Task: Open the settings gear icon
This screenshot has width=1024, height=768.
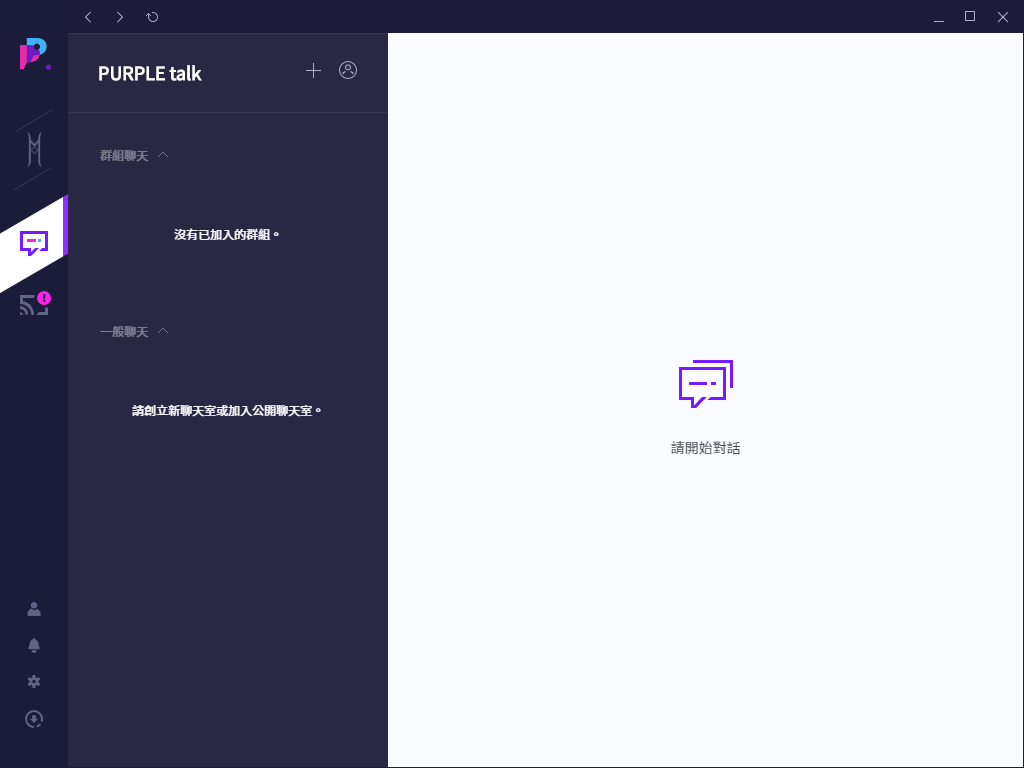Action: [x=33, y=681]
